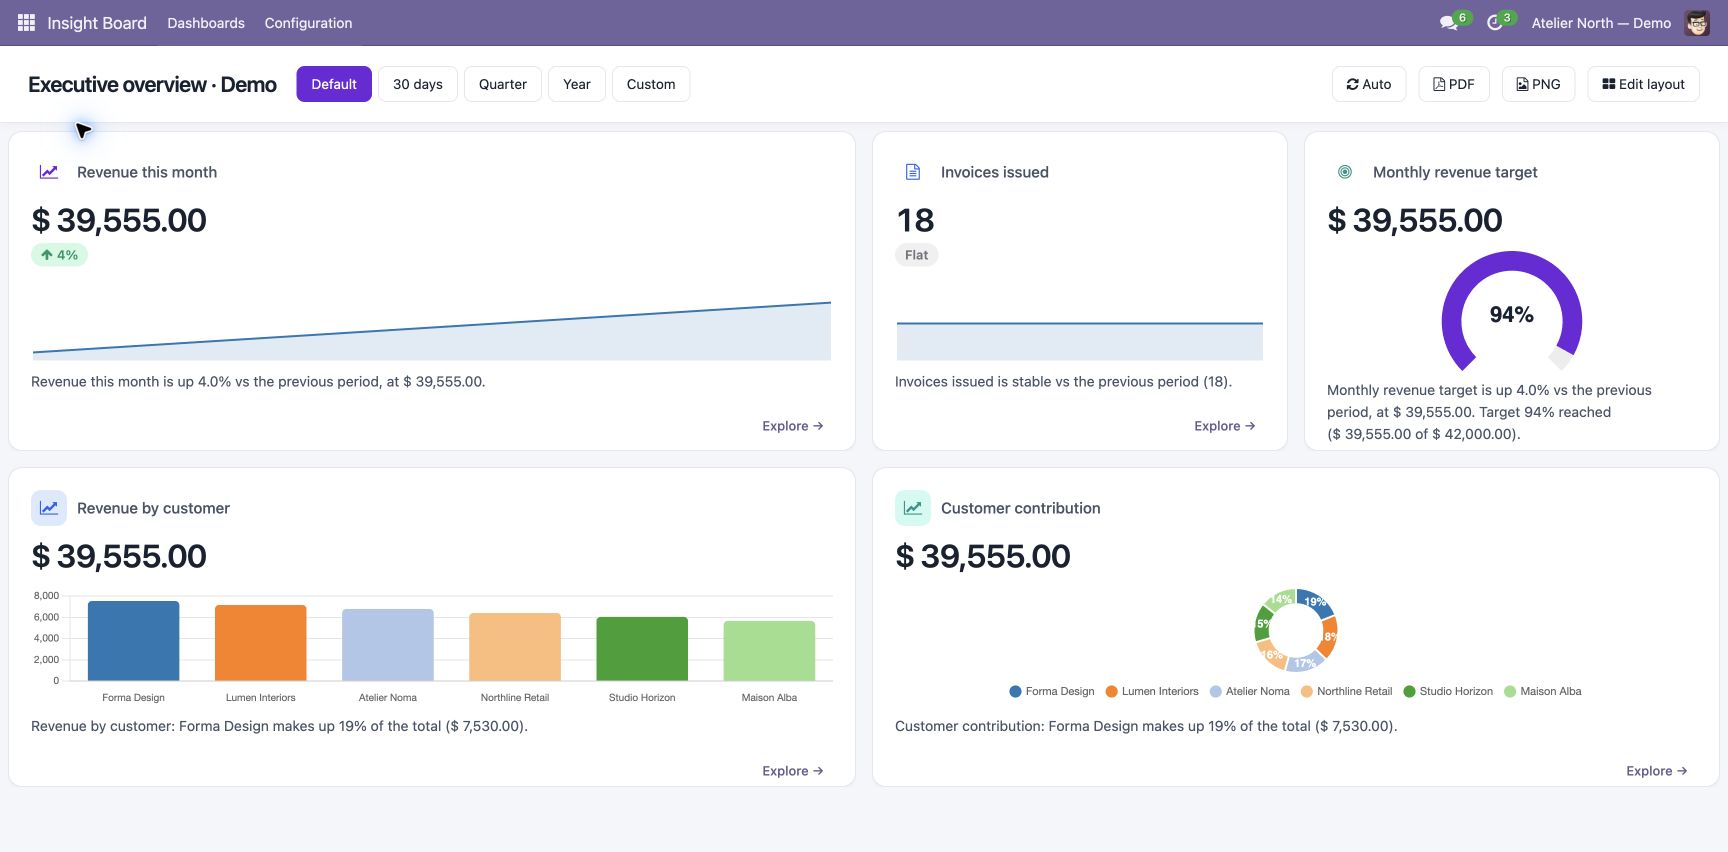Click the user avatar in top bar

(x=1697, y=23)
